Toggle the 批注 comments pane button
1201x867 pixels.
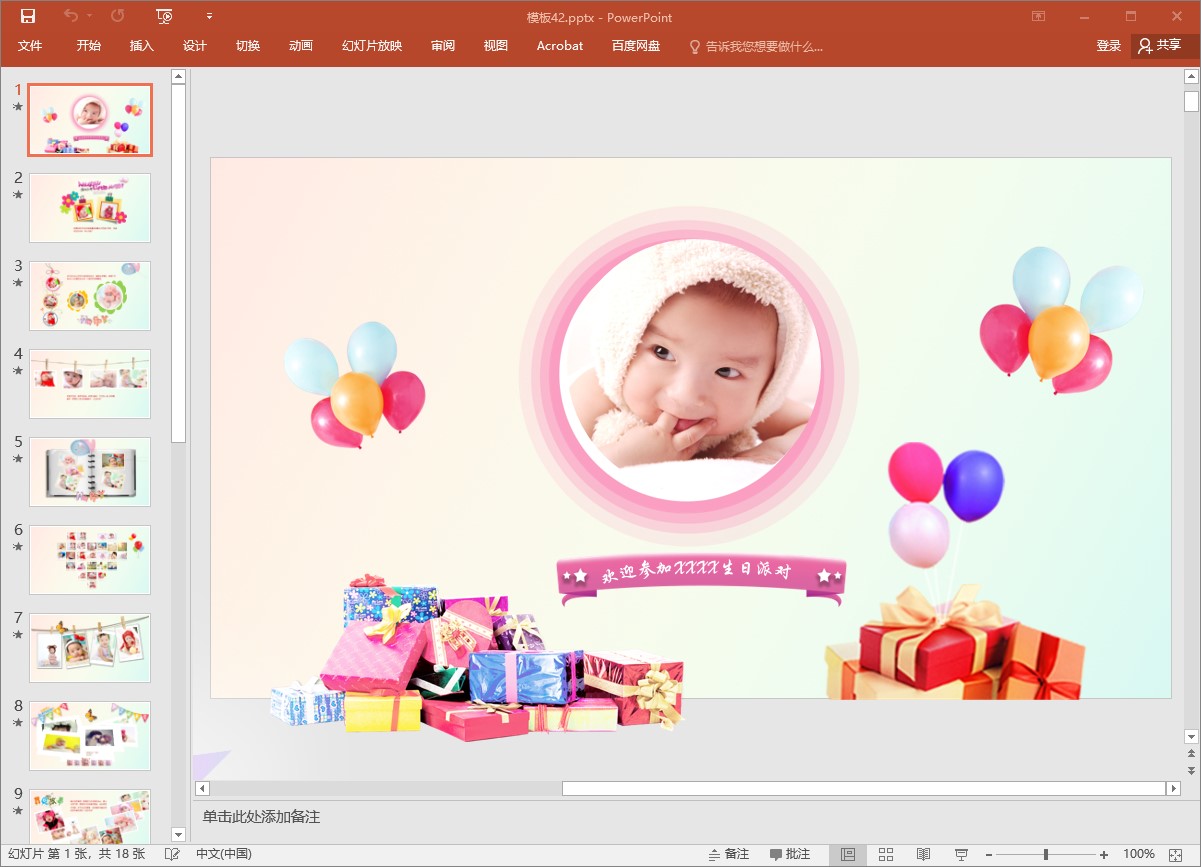(790, 854)
